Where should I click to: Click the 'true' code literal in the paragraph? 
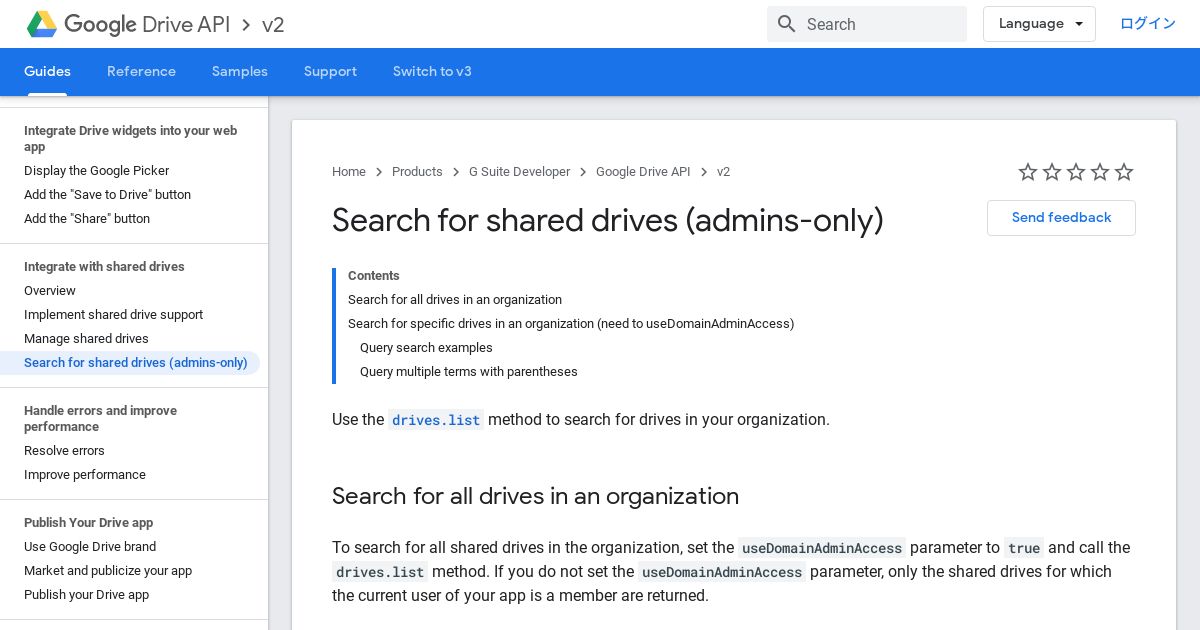tap(1024, 548)
